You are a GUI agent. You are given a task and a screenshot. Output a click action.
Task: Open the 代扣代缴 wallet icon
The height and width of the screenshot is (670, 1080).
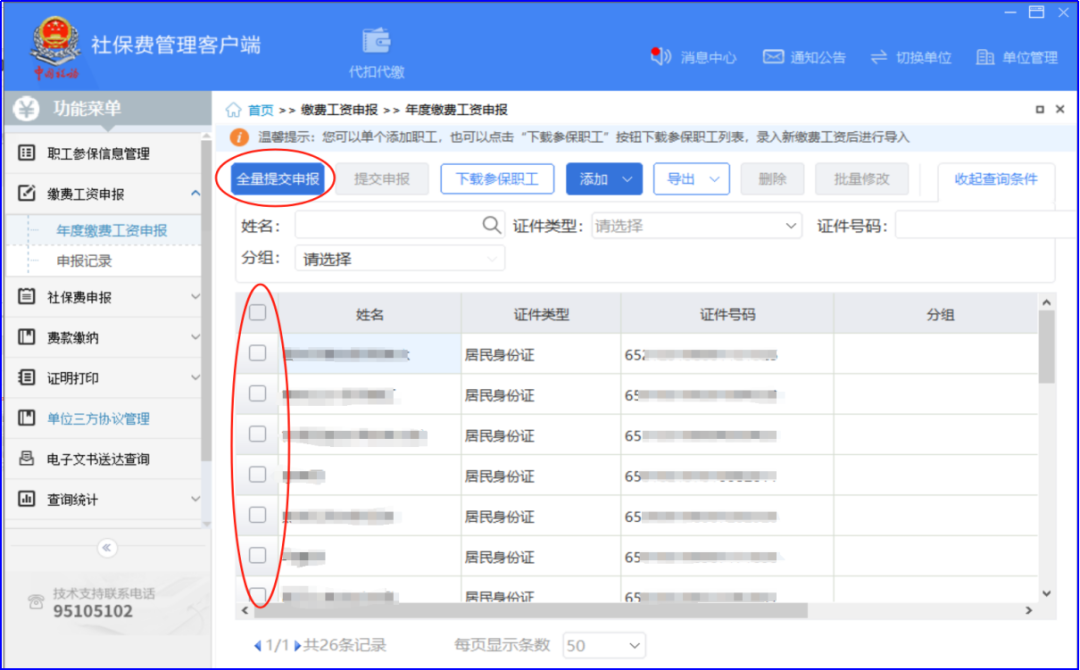[x=377, y=41]
